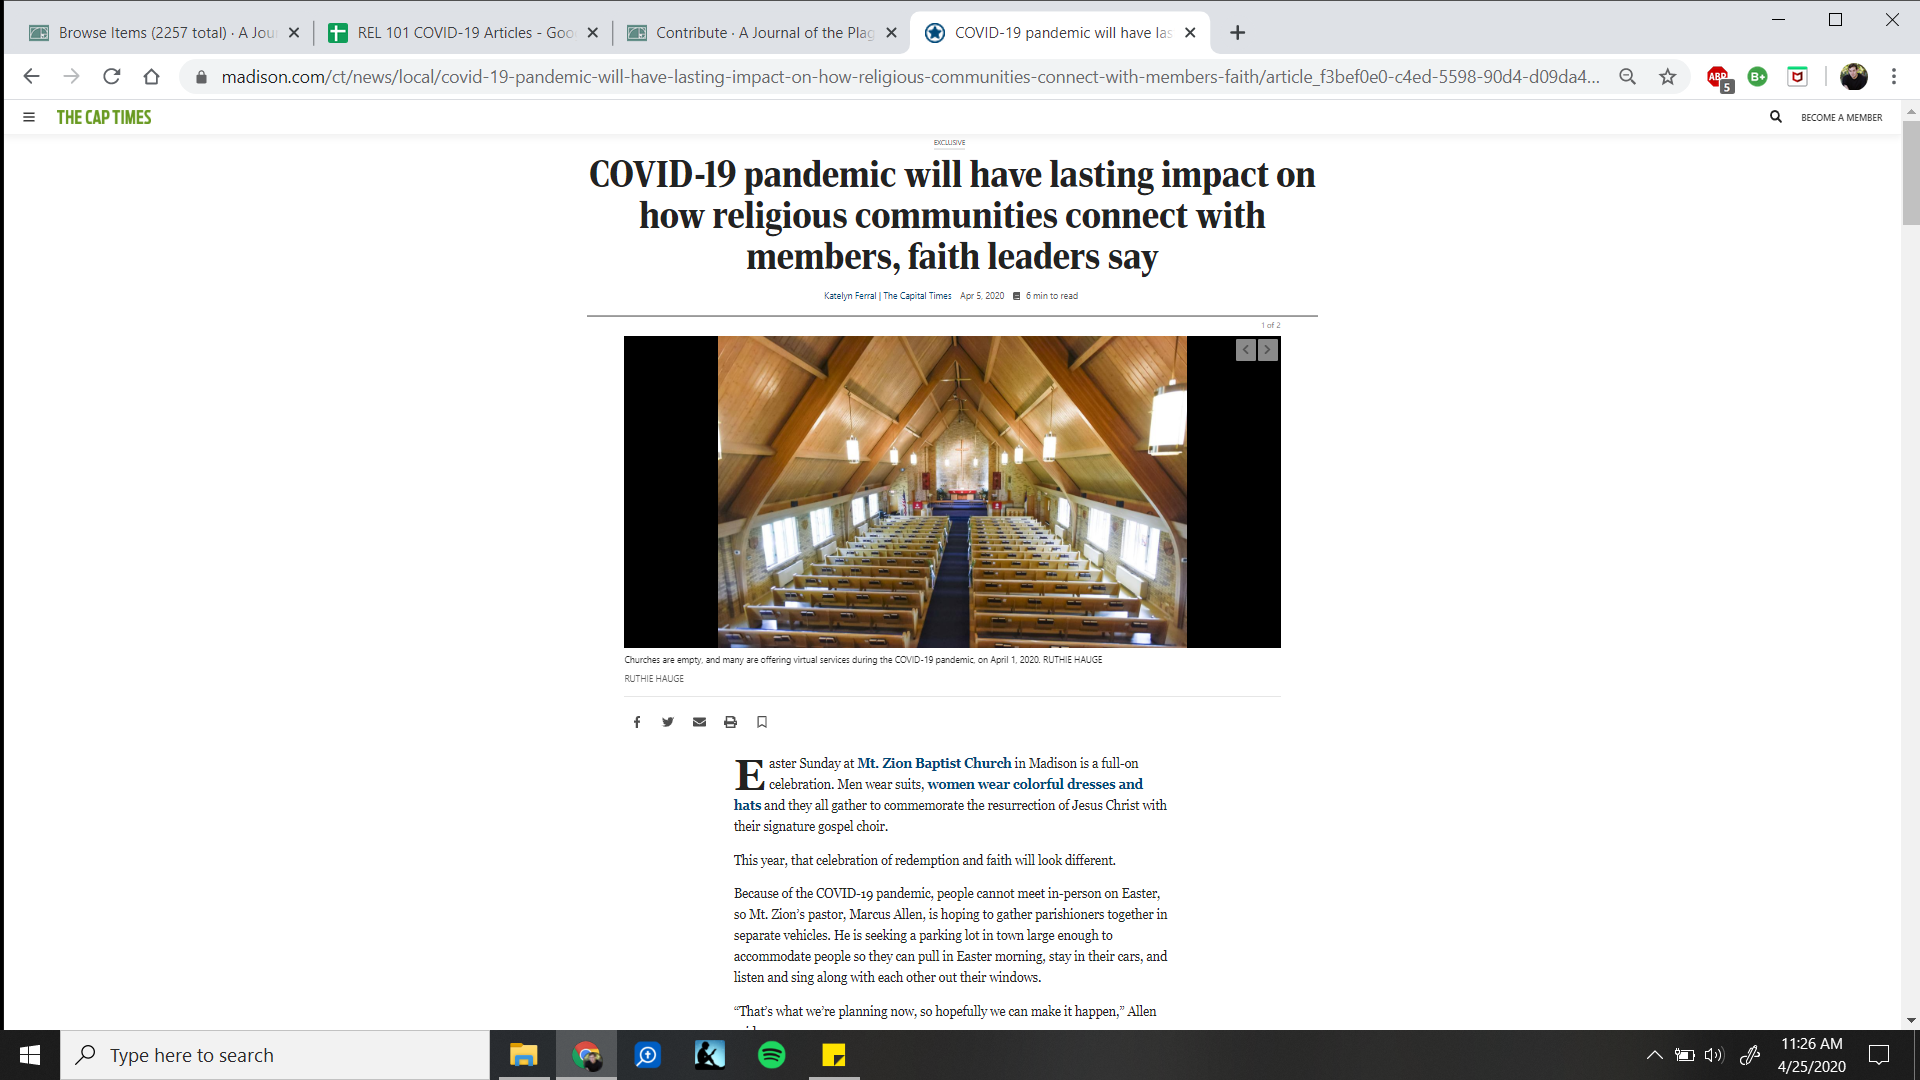This screenshot has height=1080, width=1920.
Task: Bookmark this page with the star icon
Action: tap(1667, 77)
